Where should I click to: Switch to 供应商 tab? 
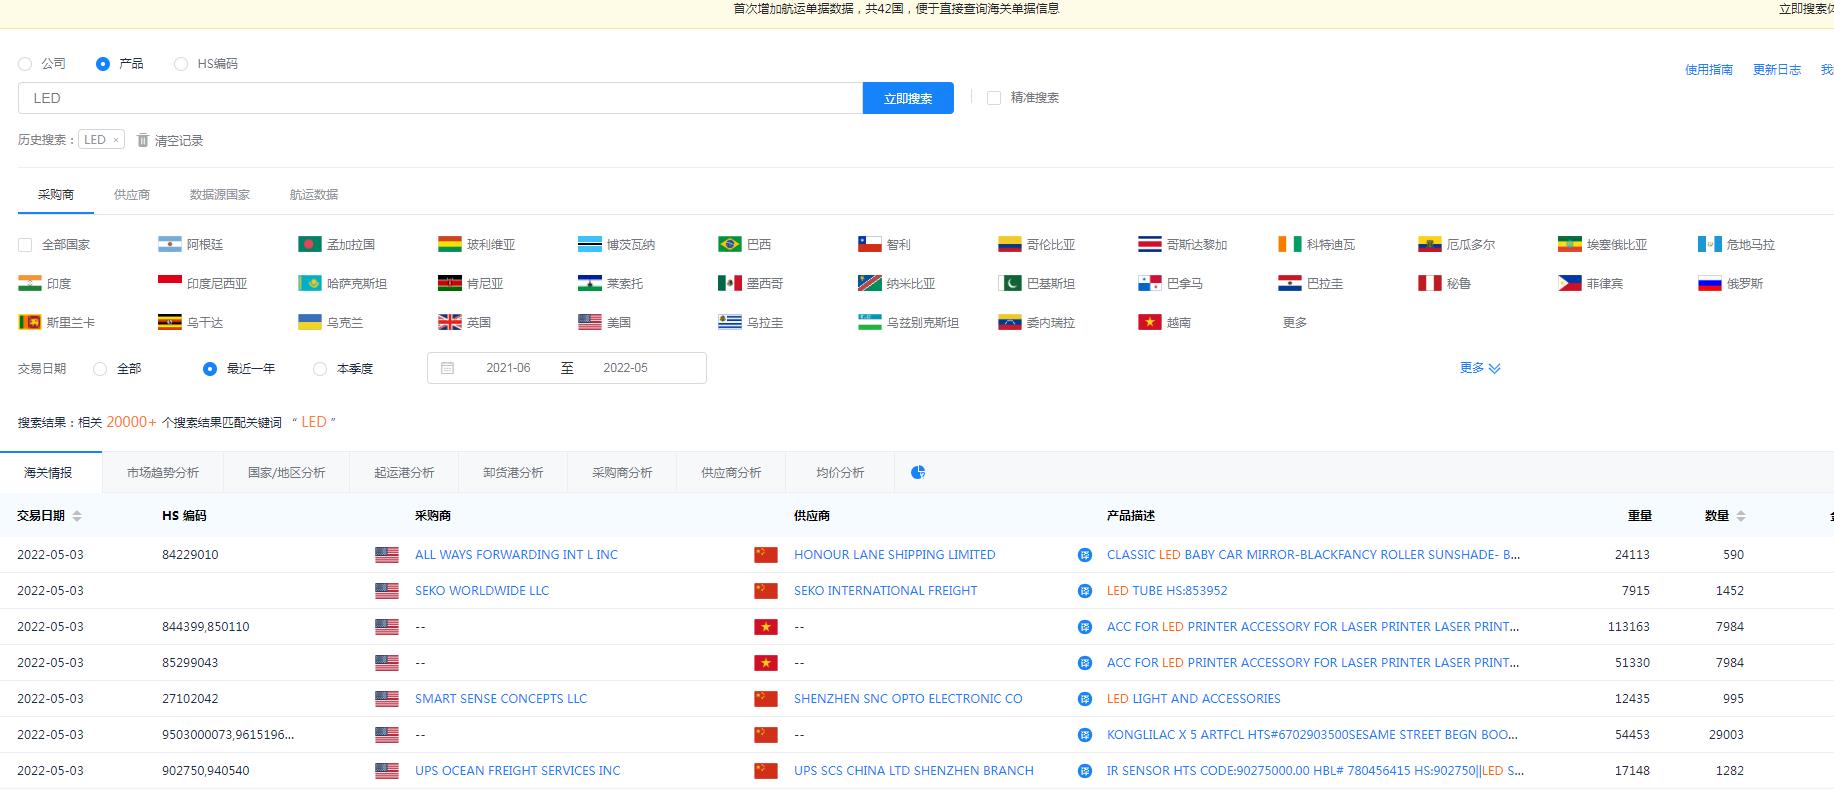(x=132, y=194)
